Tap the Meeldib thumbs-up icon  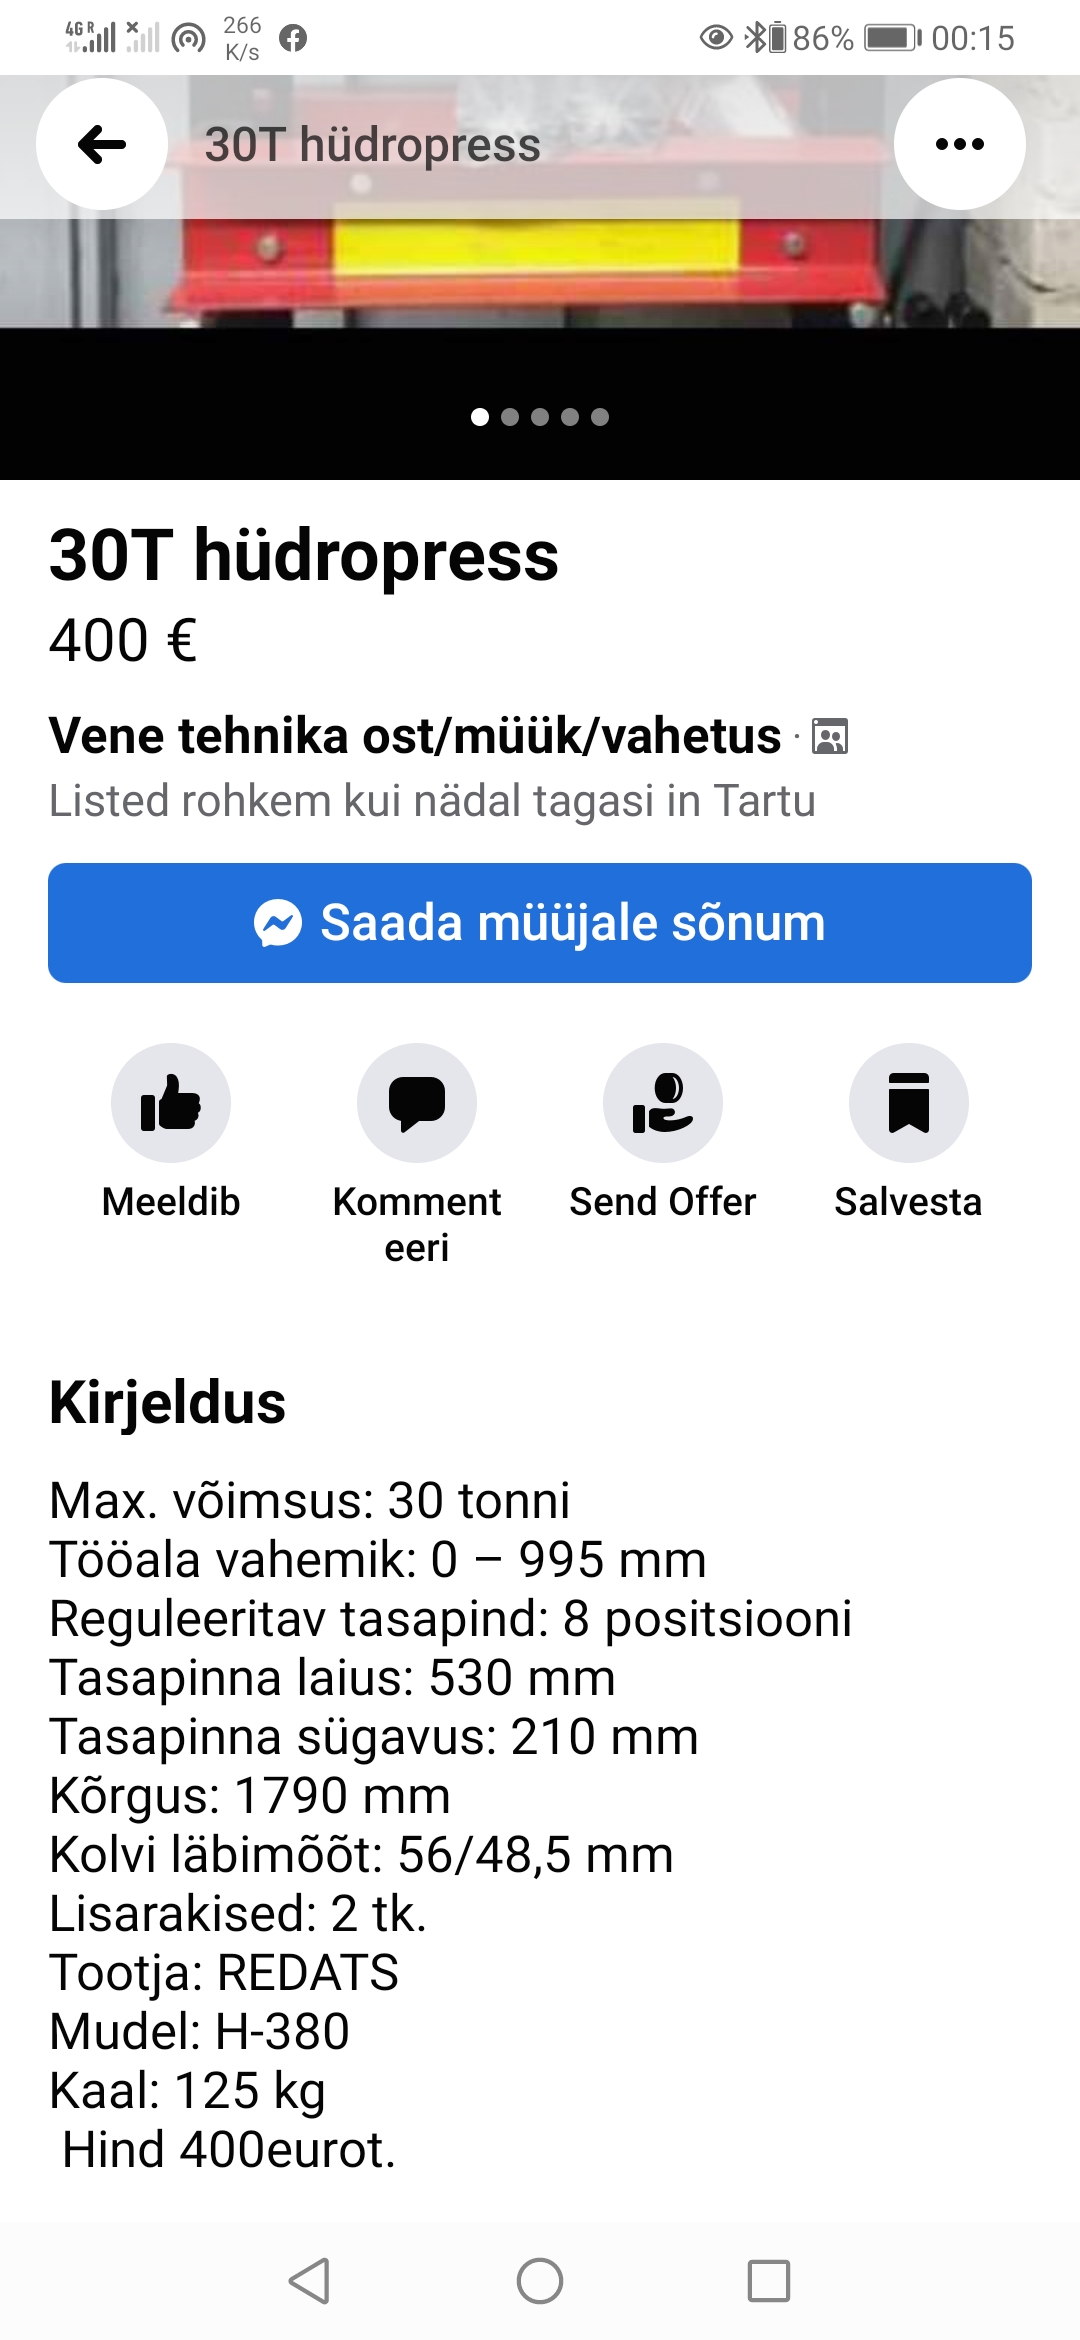tap(171, 1103)
